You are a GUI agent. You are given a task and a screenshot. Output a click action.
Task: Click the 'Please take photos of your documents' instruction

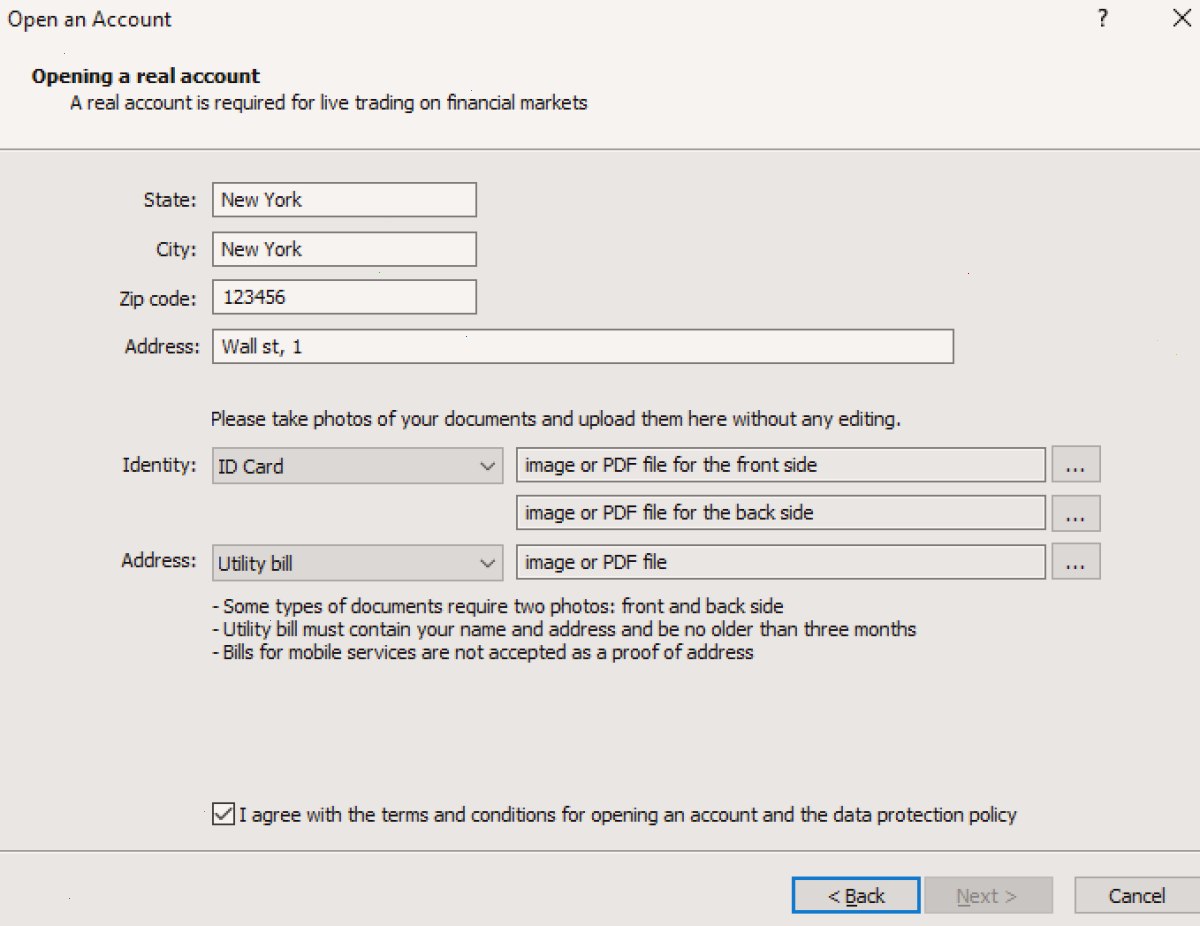[x=556, y=419]
